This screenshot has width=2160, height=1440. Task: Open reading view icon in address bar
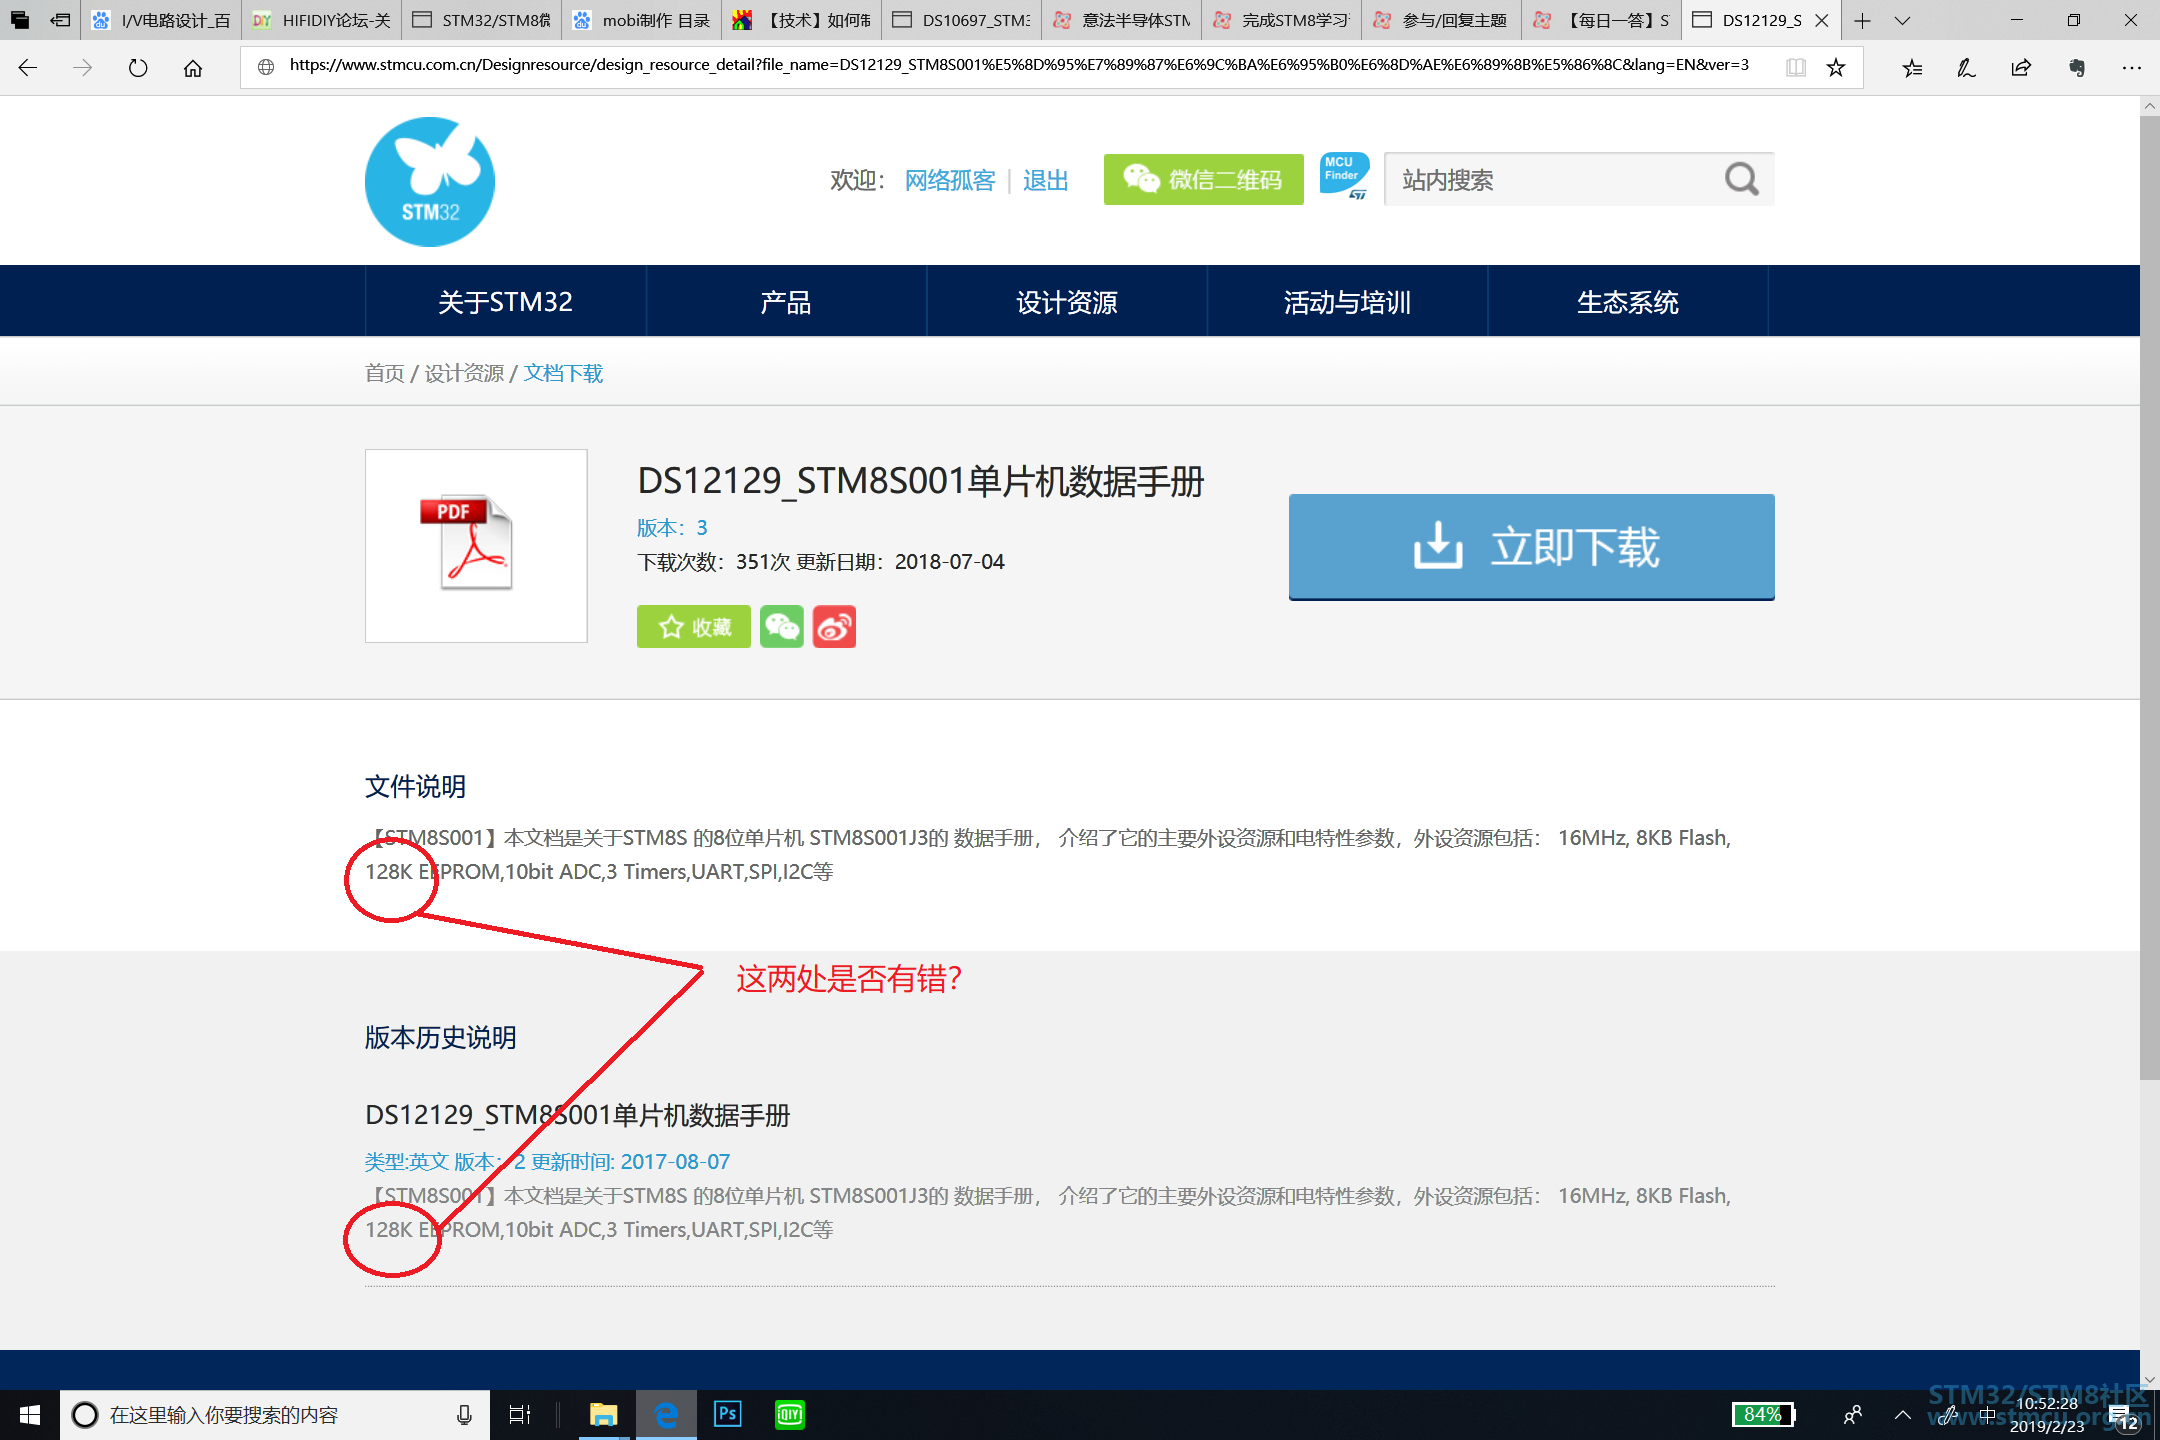[1796, 67]
